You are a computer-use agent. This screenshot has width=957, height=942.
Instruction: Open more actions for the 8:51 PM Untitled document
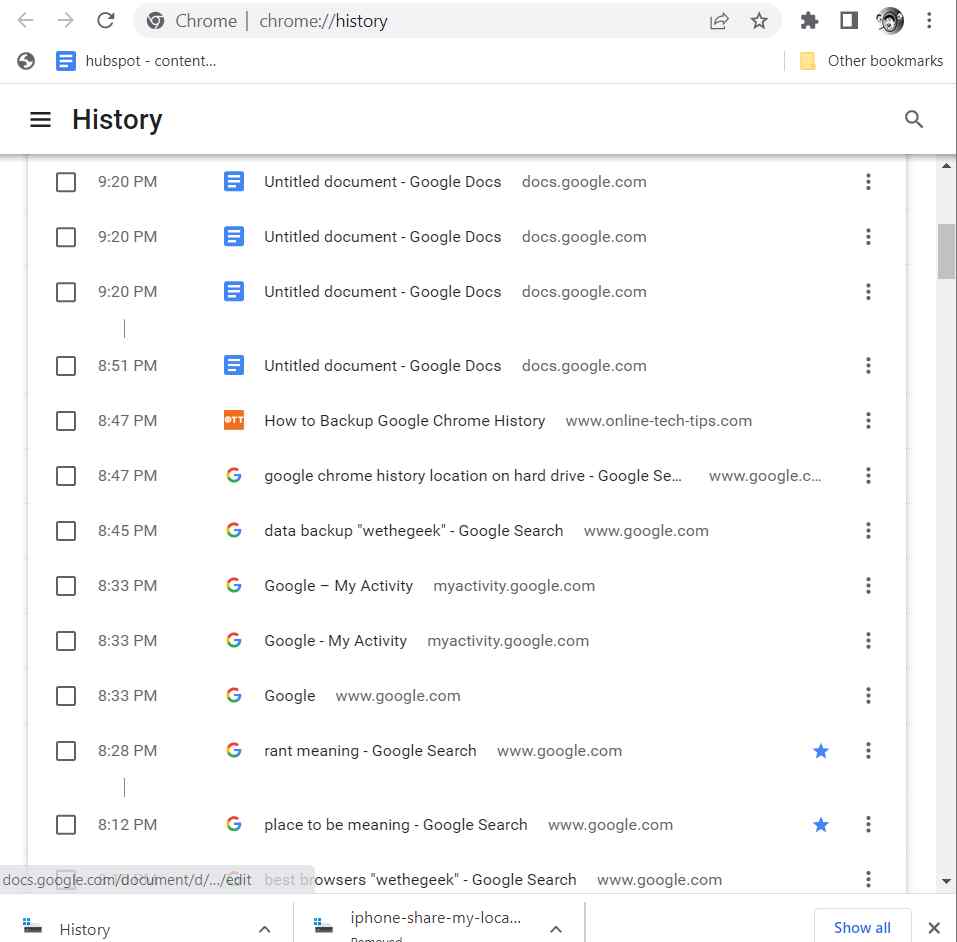point(868,366)
